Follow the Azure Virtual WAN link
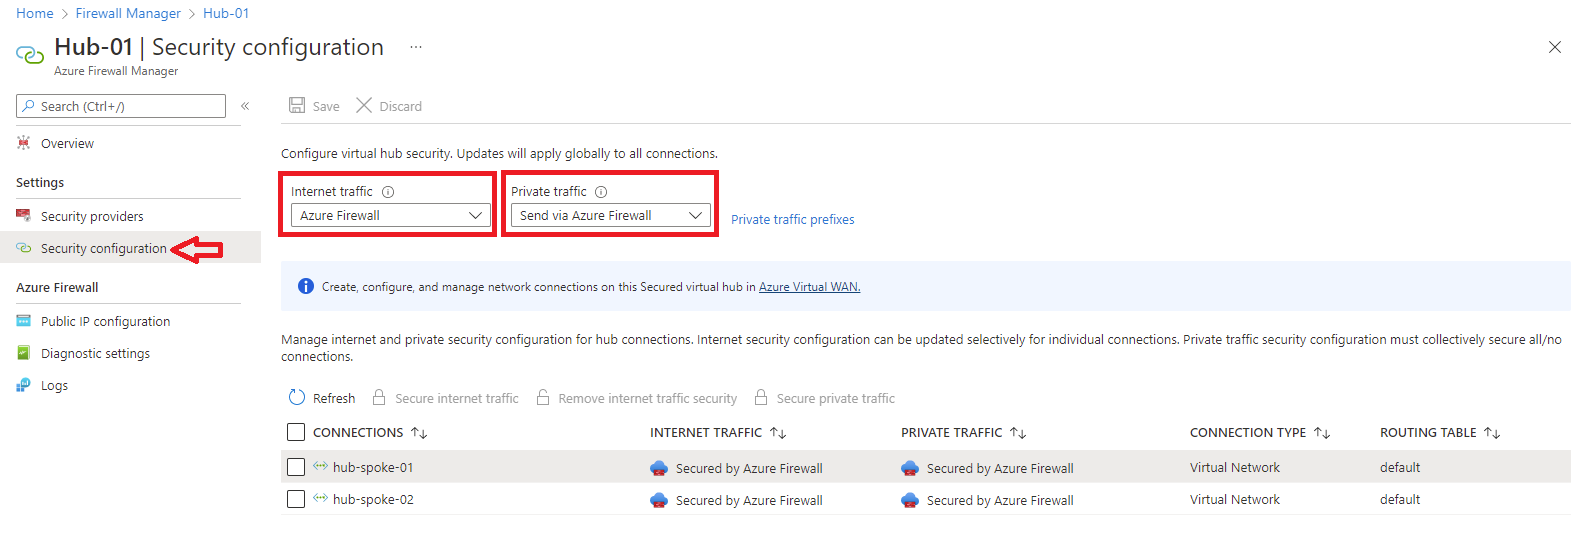 pos(809,287)
